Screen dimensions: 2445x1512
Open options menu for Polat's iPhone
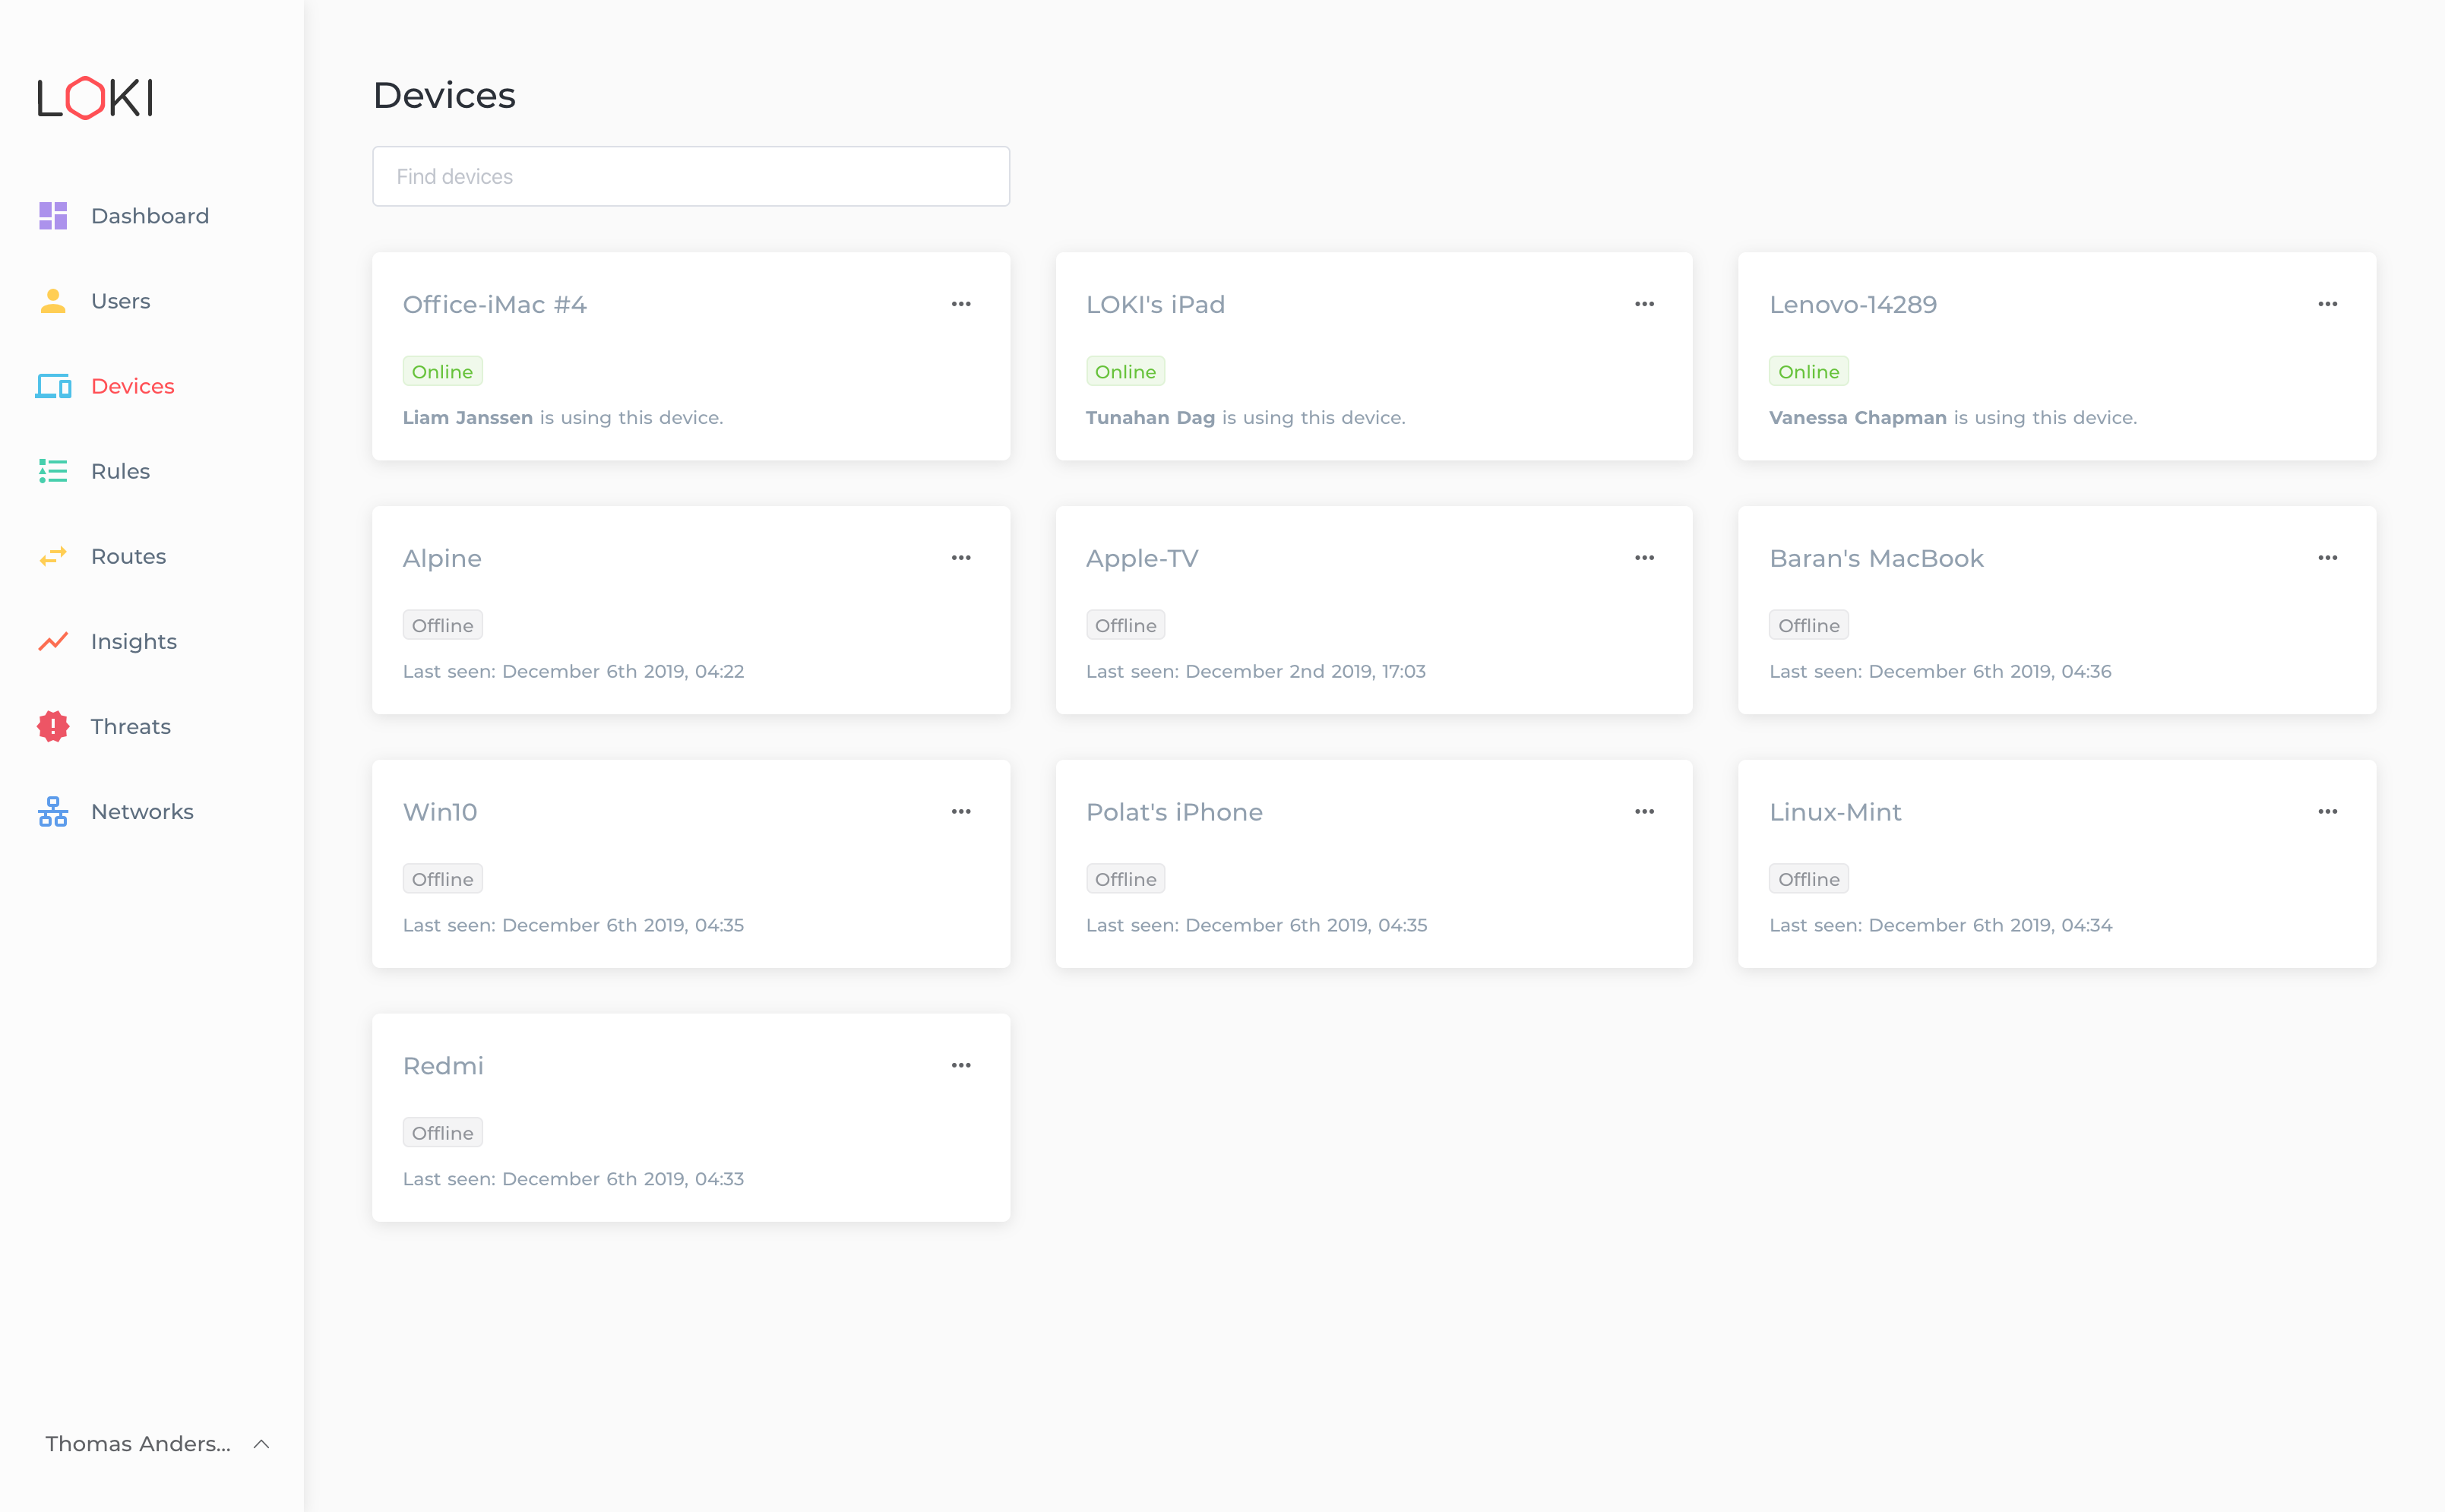(x=1644, y=812)
